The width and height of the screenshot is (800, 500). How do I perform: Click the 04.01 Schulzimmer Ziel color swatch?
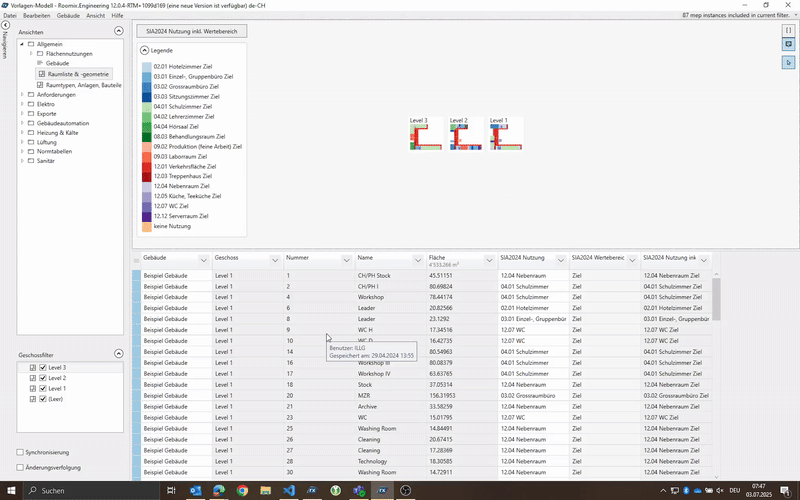point(146,105)
